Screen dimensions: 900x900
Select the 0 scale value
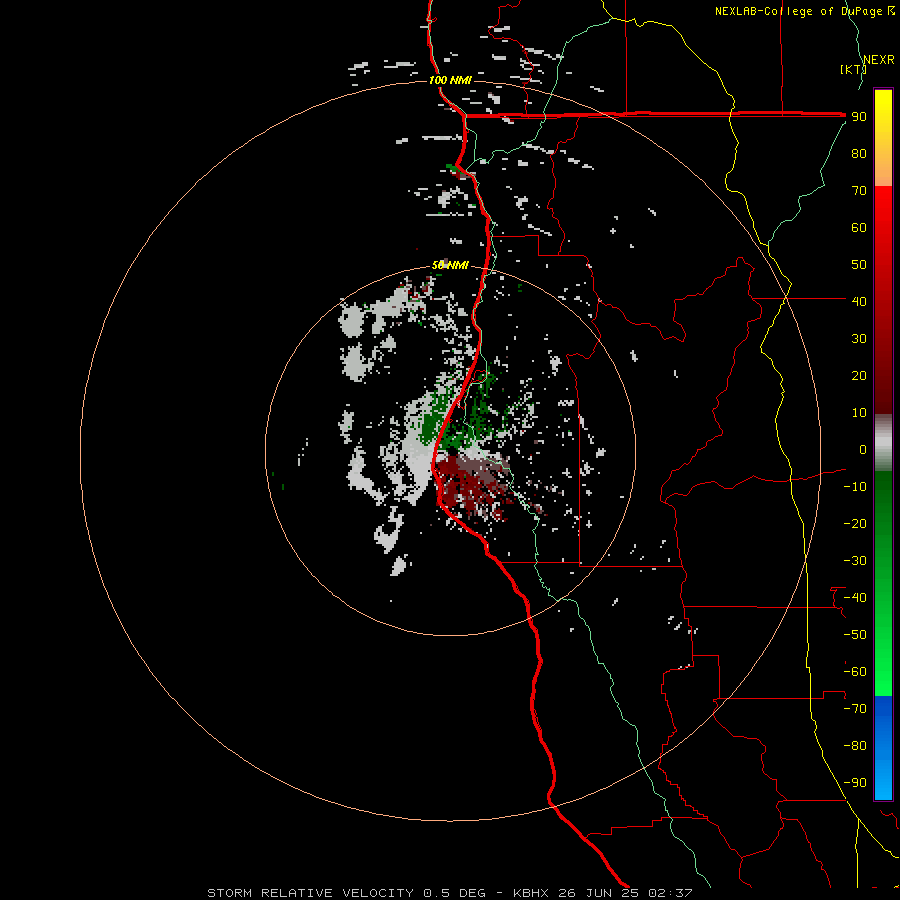pos(863,449)
